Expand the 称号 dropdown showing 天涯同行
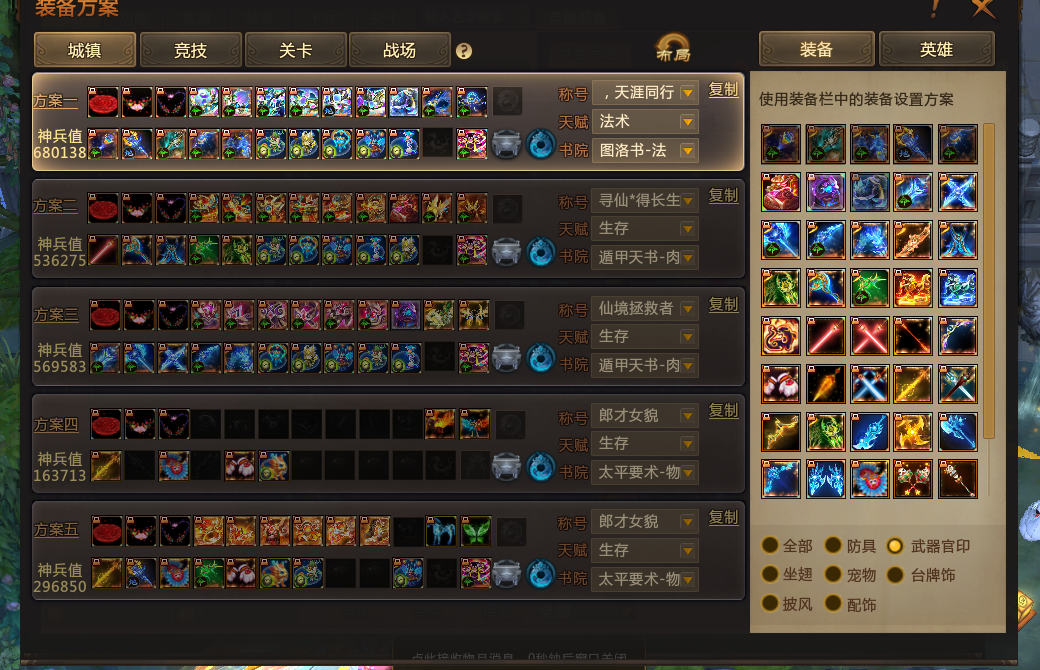Viewport: 1040px width, 670px height. 645,93
